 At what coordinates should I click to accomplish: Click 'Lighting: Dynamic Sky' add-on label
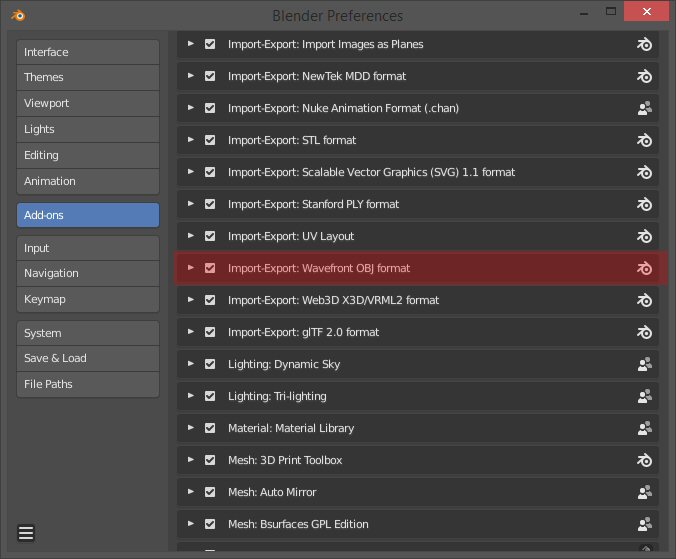[x=284, y=364]
